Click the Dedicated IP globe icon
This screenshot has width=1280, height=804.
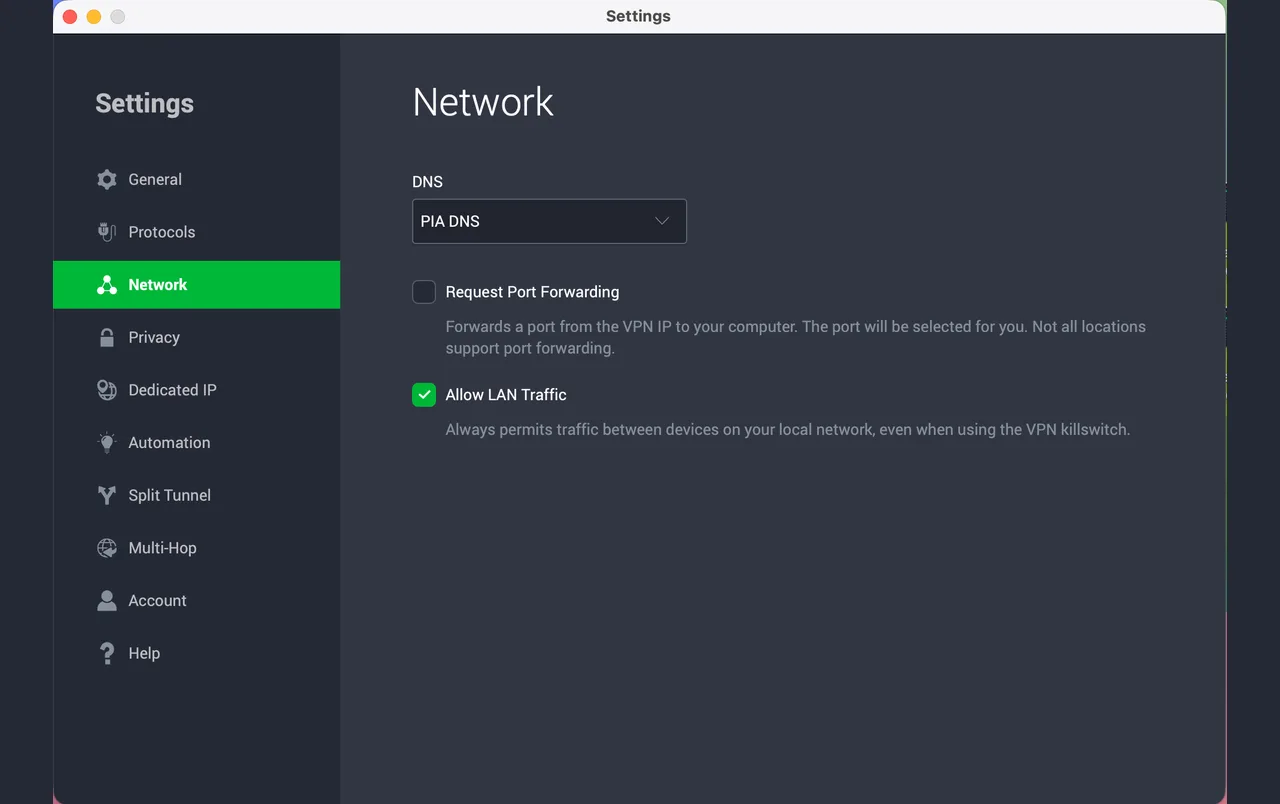pos(107,390)
